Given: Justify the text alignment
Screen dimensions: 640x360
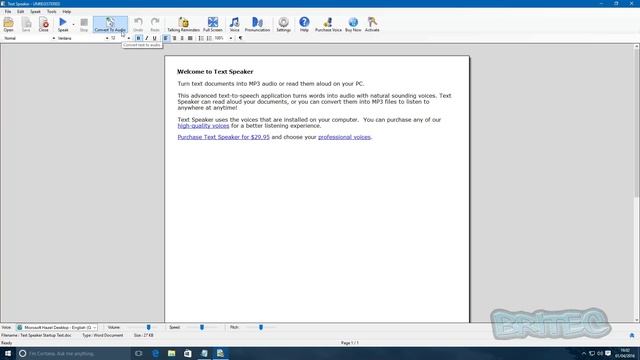Looking at the screenshot, I should [190, 38].
